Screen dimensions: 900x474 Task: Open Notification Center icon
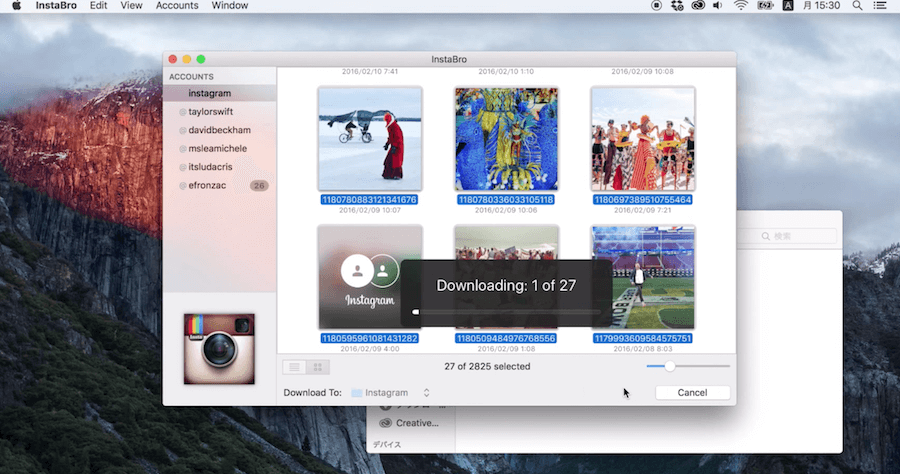pyautogui.click(x=879, y=6)
